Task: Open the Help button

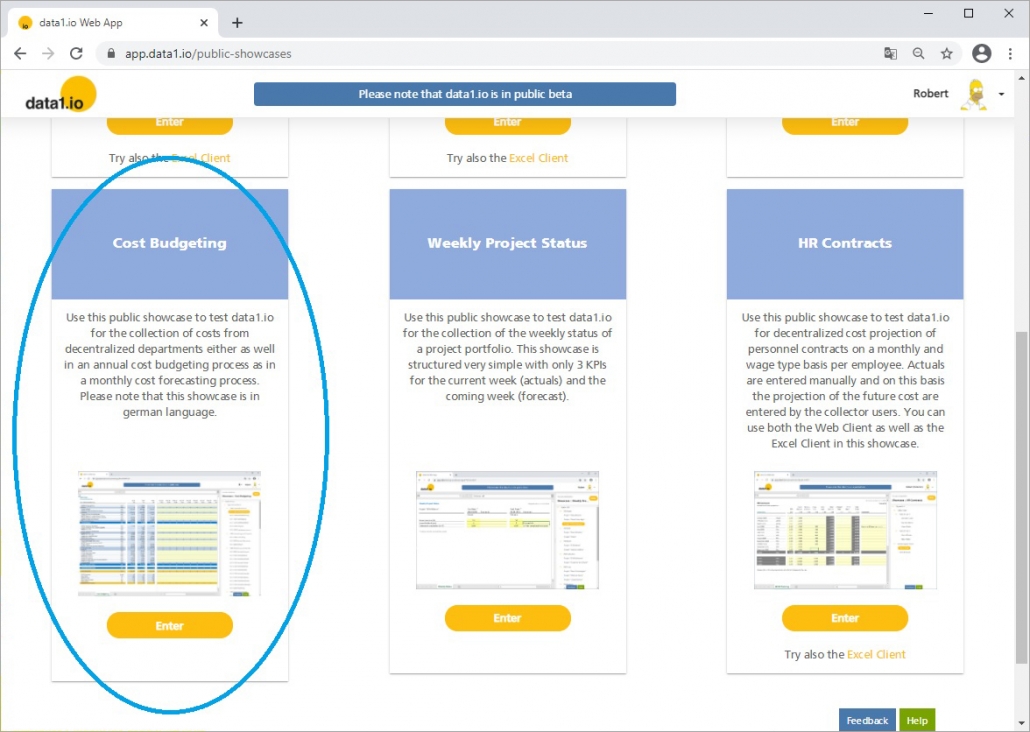Action: coord(917,720)
